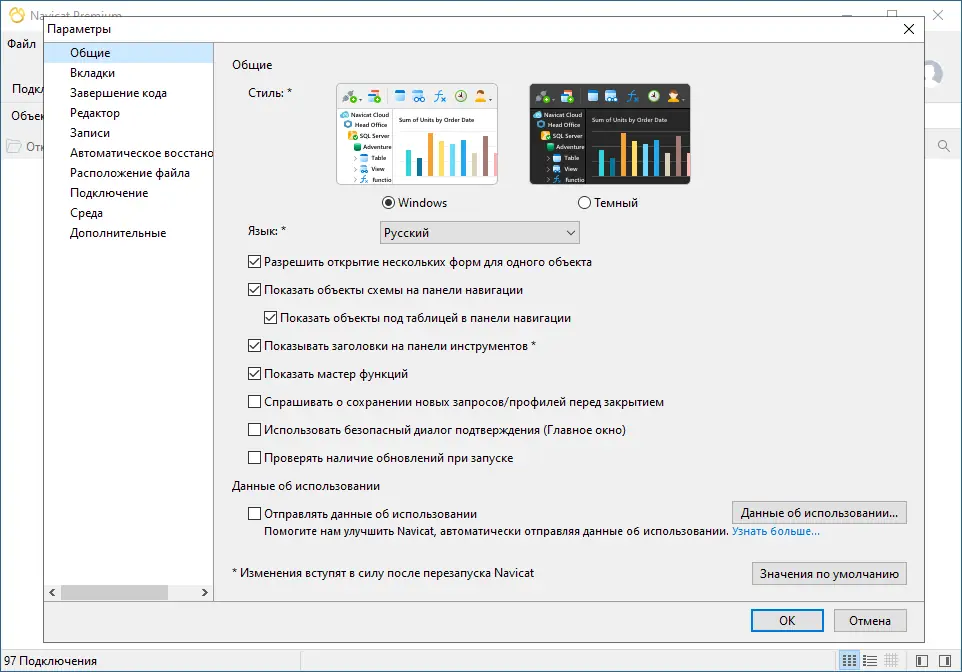Select the Общие category
Viewport: 962px width, 672px height.
coord(129,53)
